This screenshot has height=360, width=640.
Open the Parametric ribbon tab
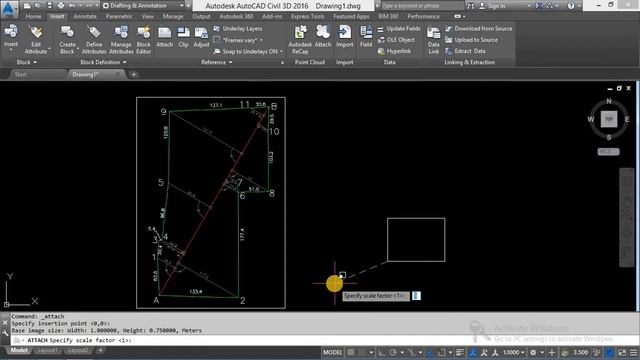point(119,16)
